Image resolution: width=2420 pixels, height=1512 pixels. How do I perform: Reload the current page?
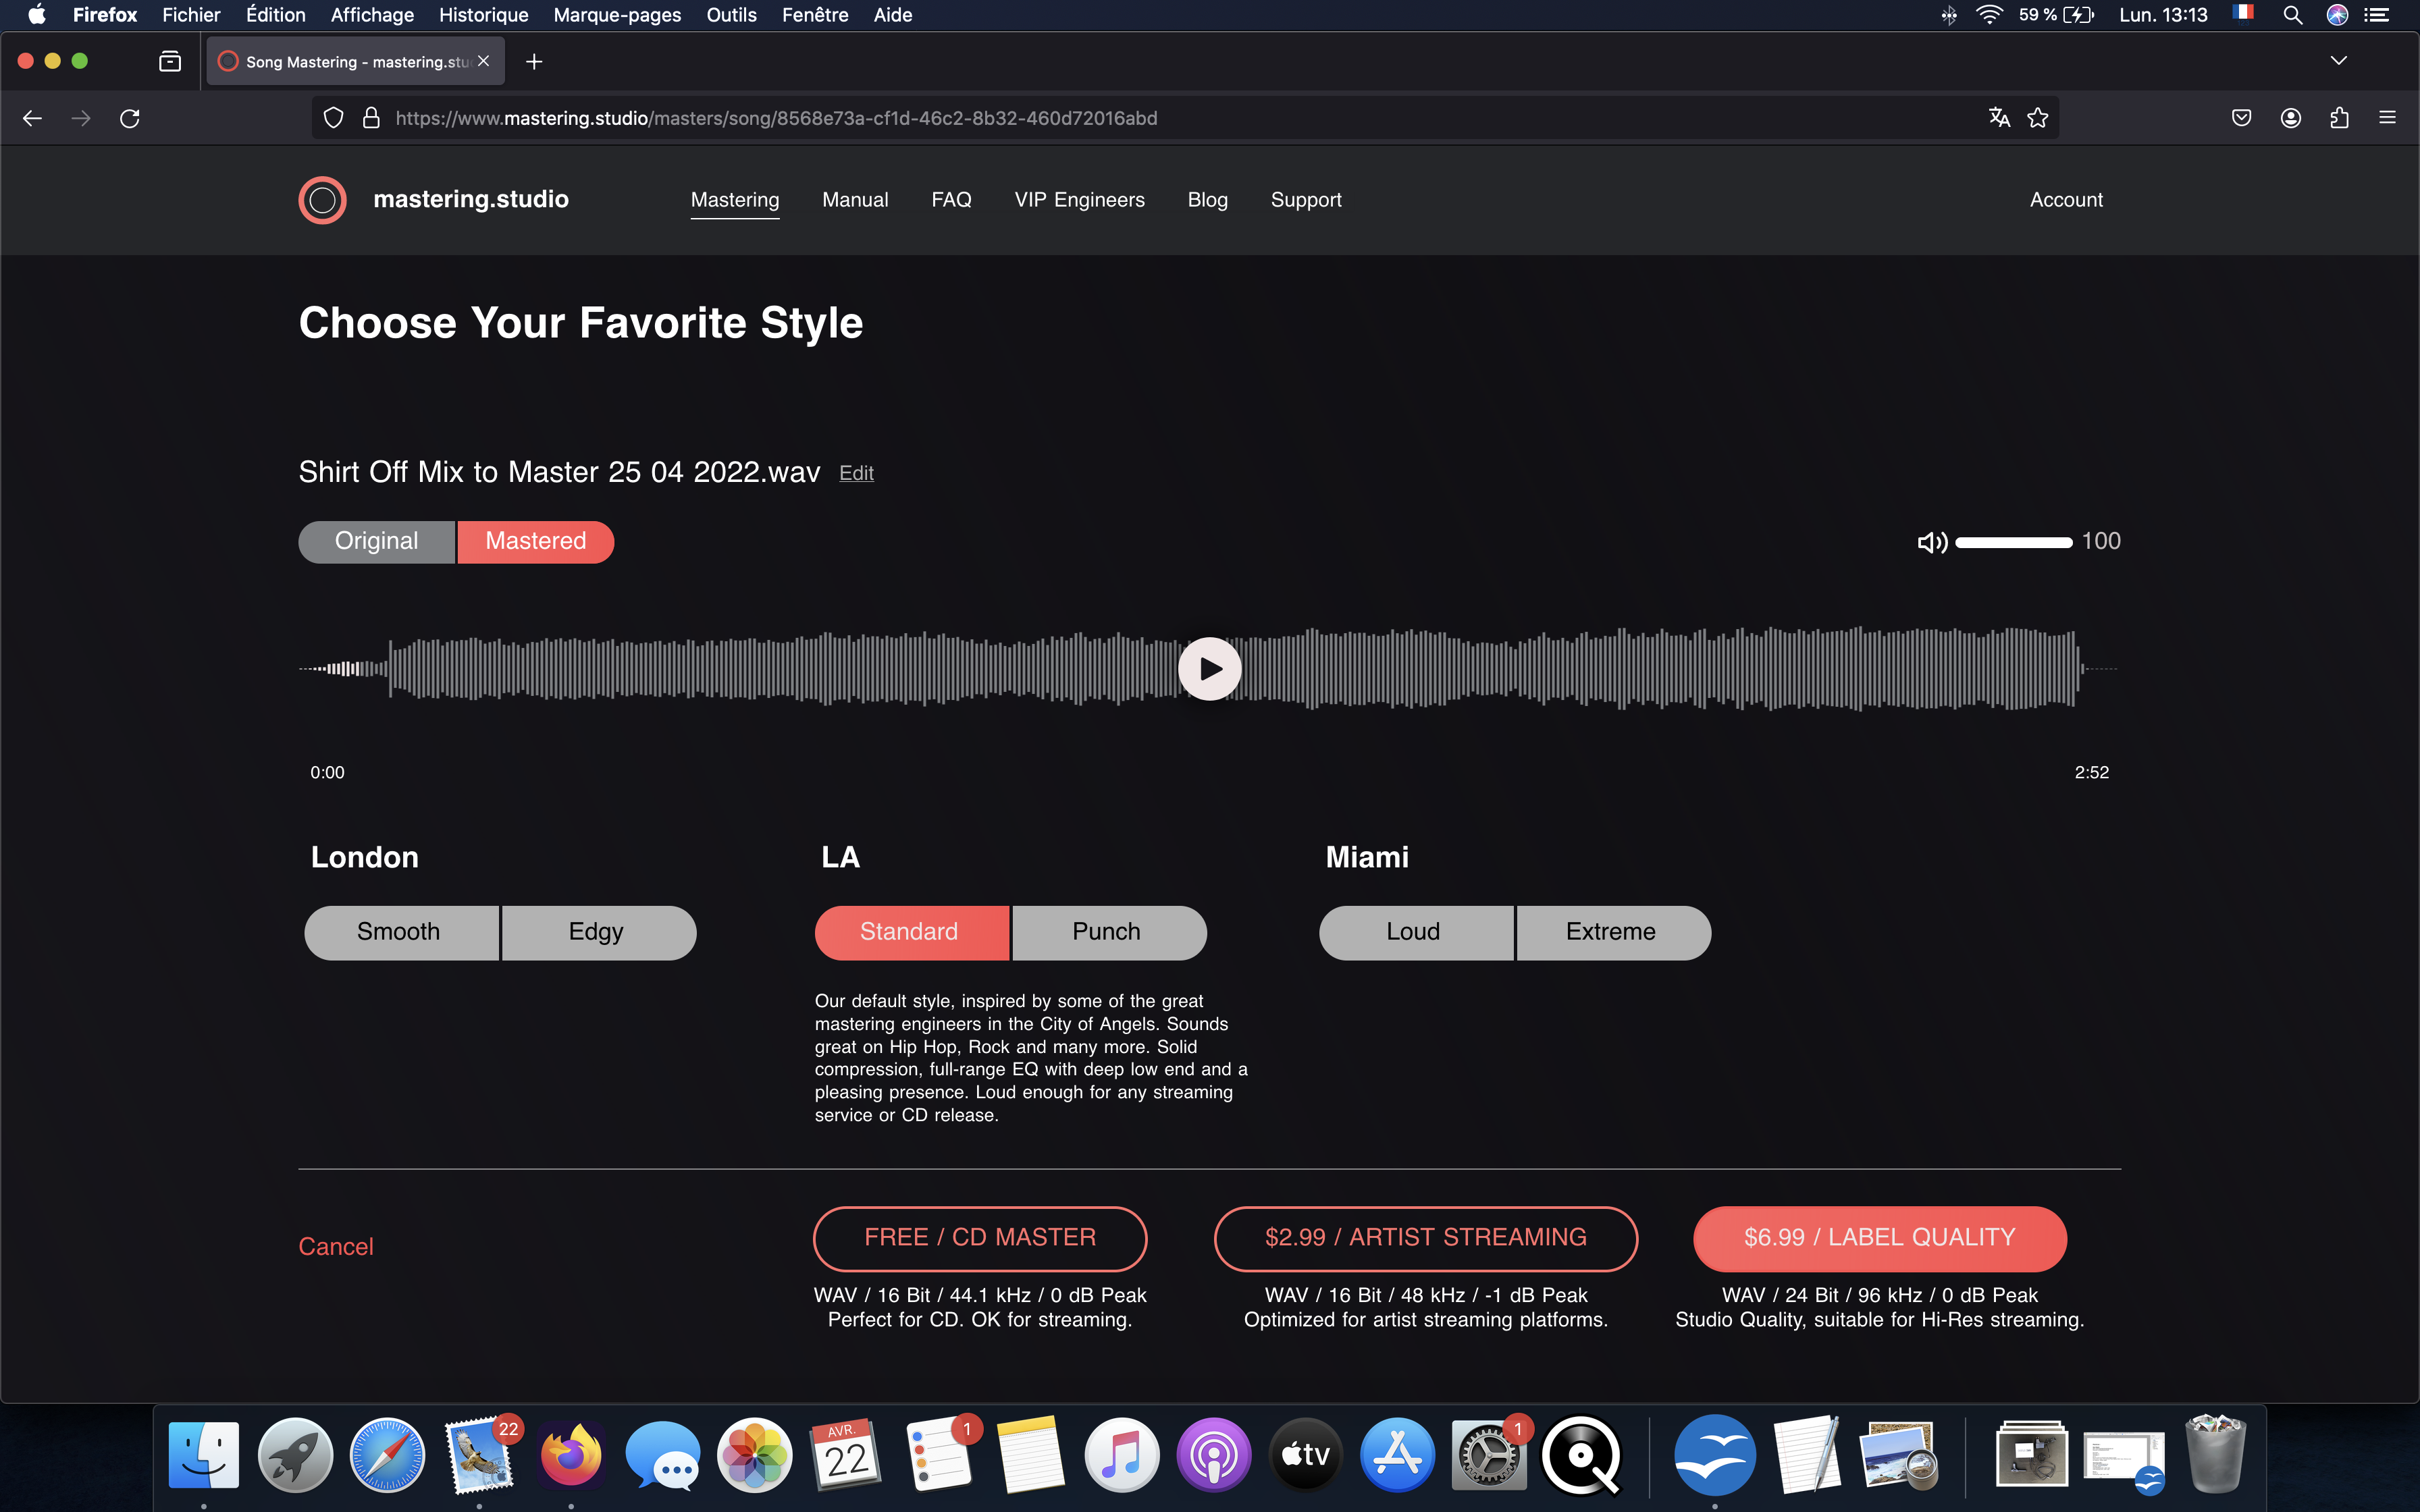pyautogui.click(x=130, y=118)
